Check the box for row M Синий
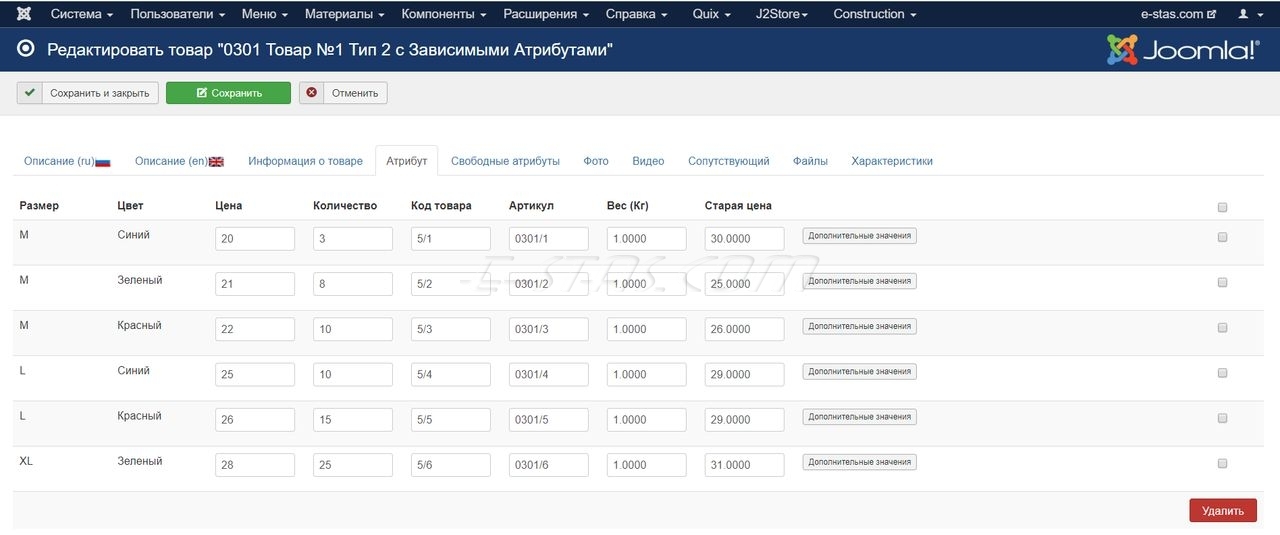The image size is (1280, 535). (1222, 238)
